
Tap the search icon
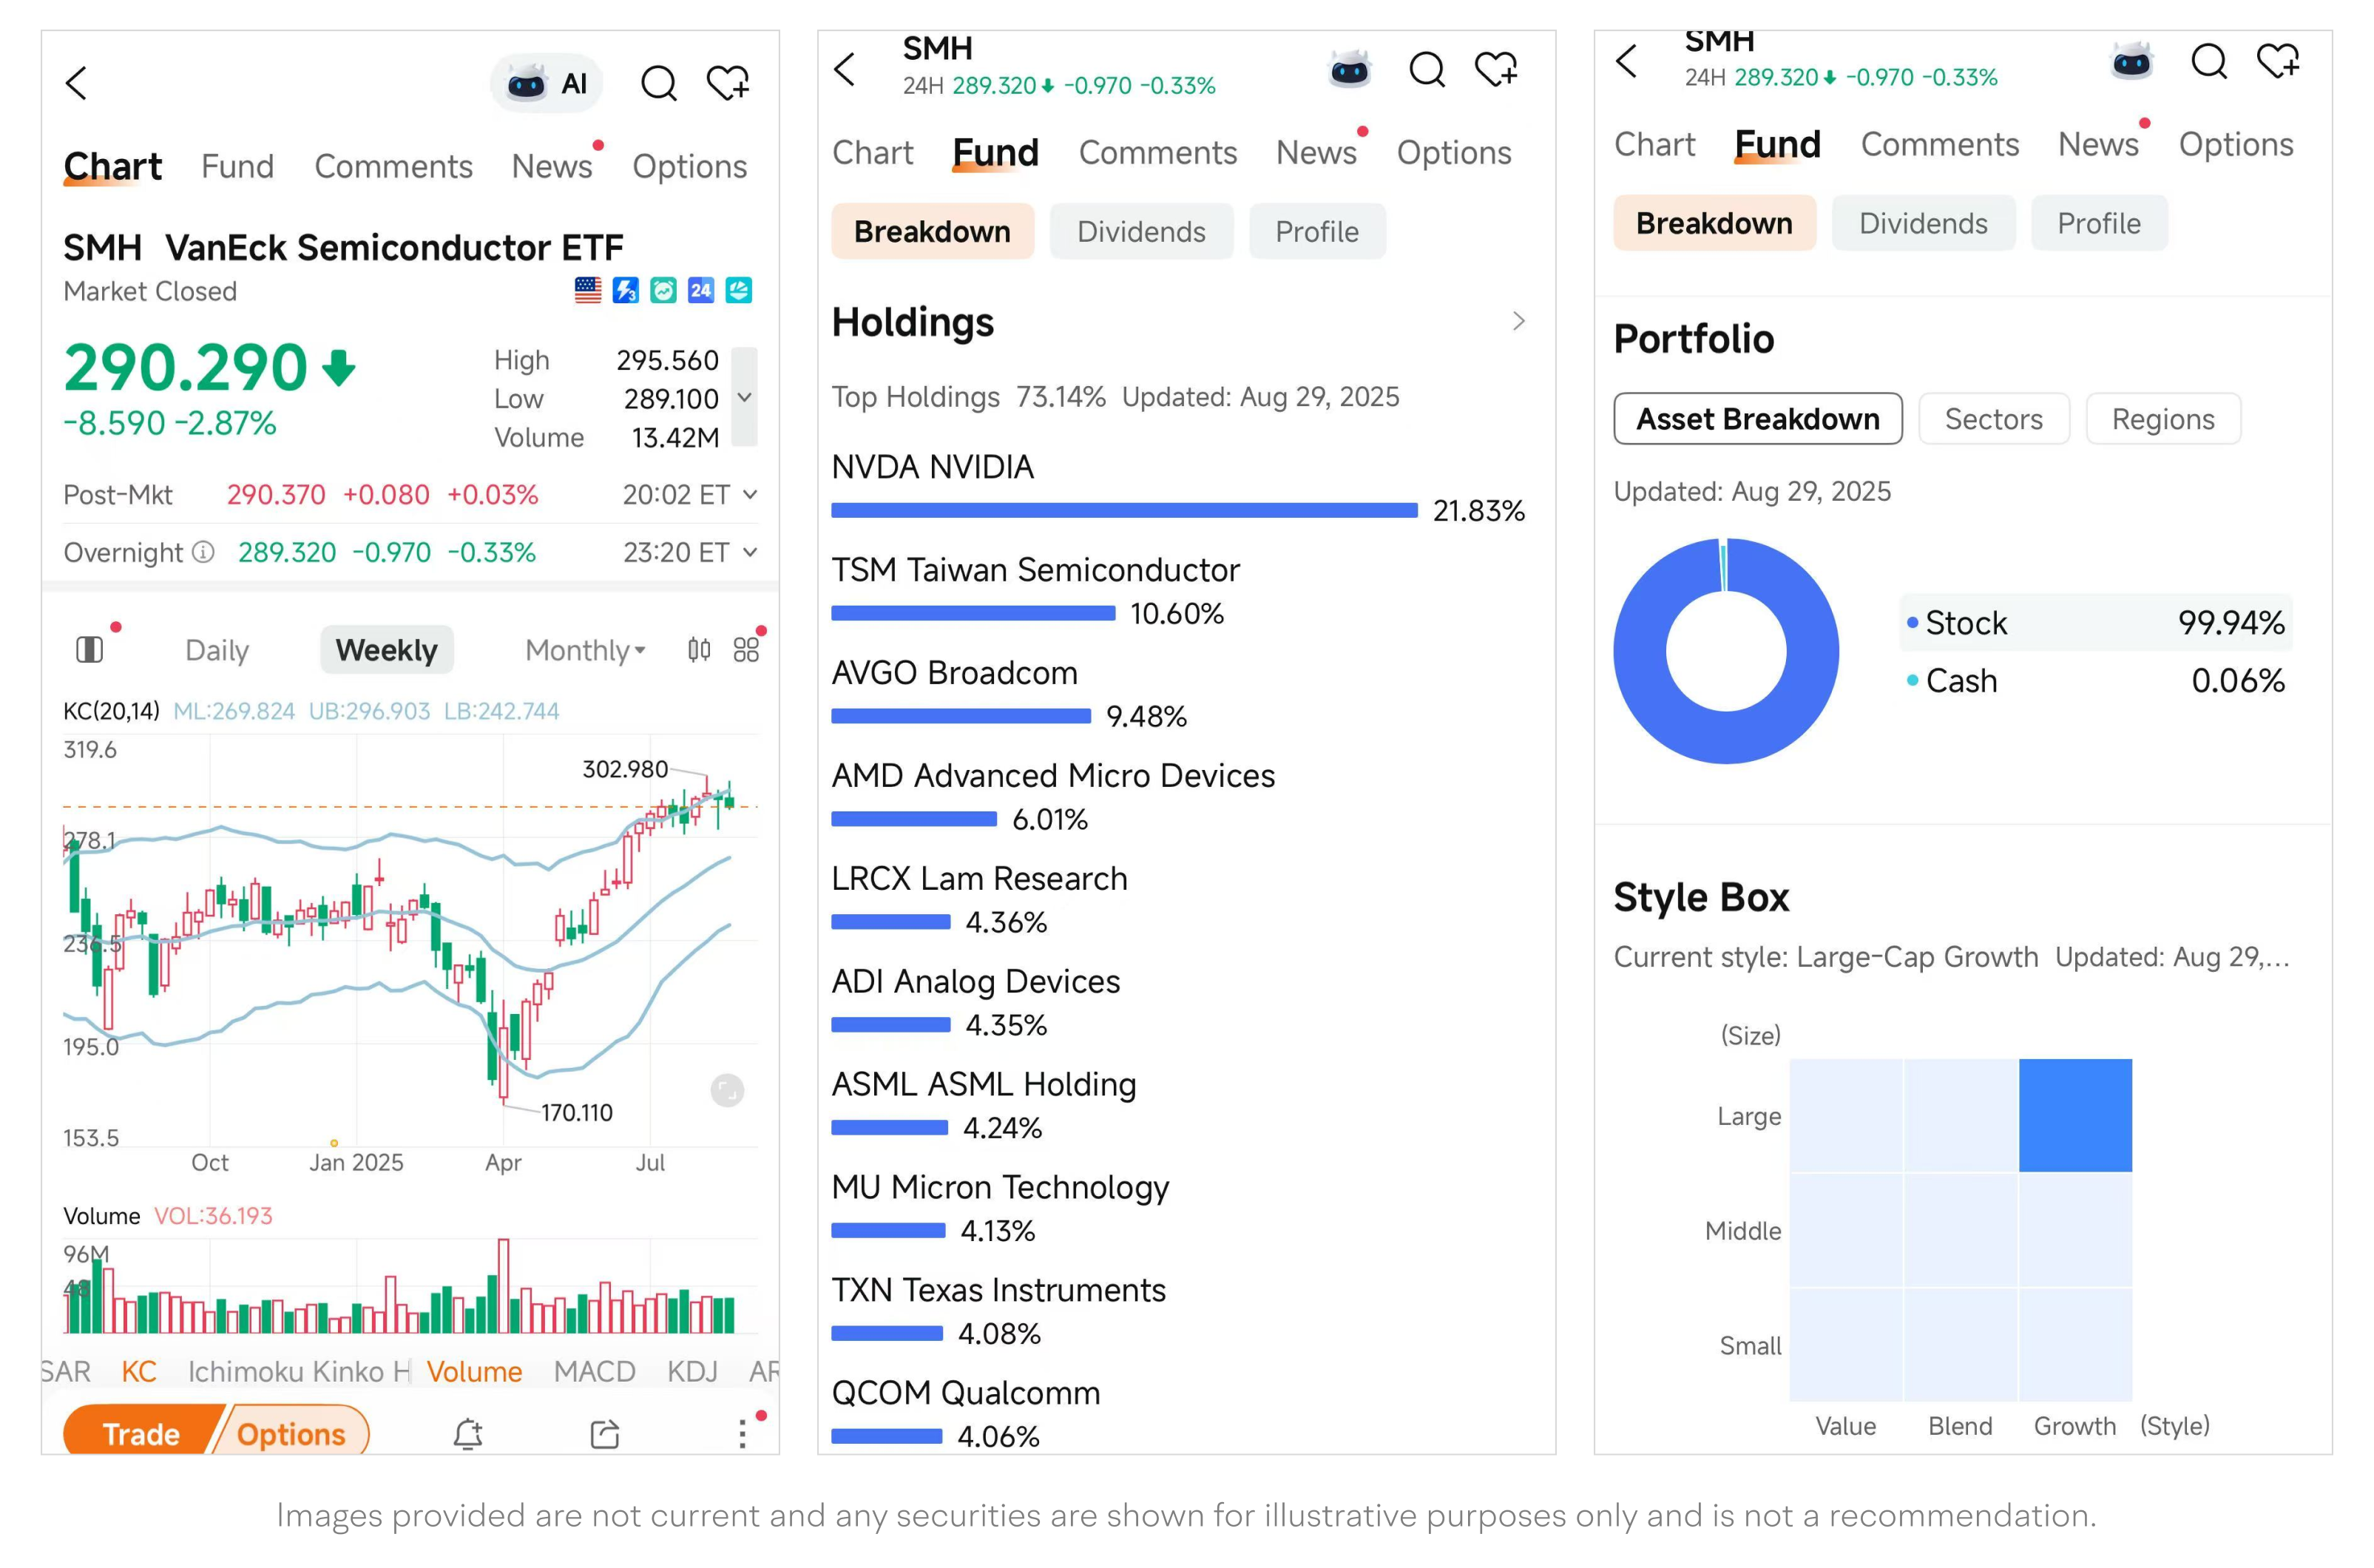coord(659,83)
